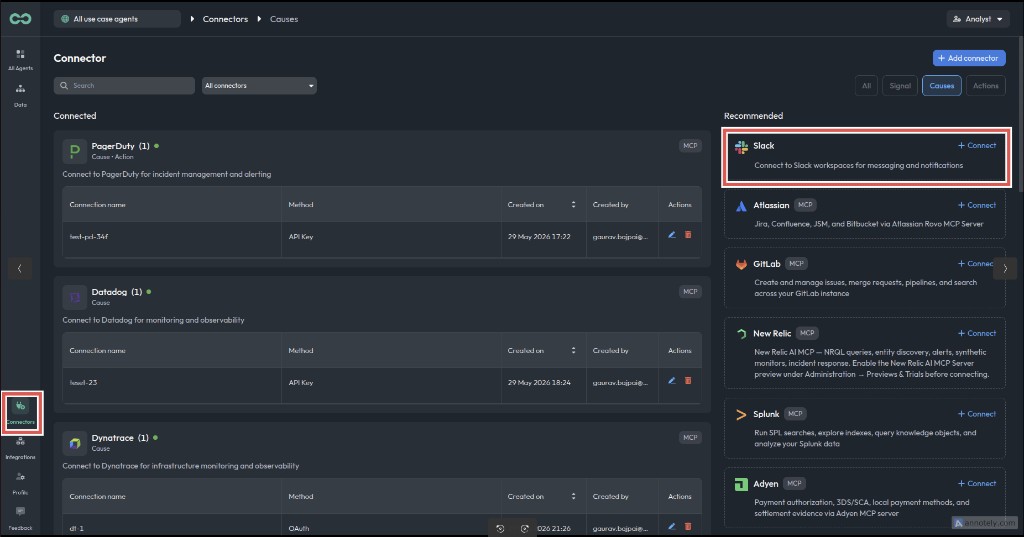Open the All Agents sidebar icon
Screen dimensions: 1024x537
20,59
